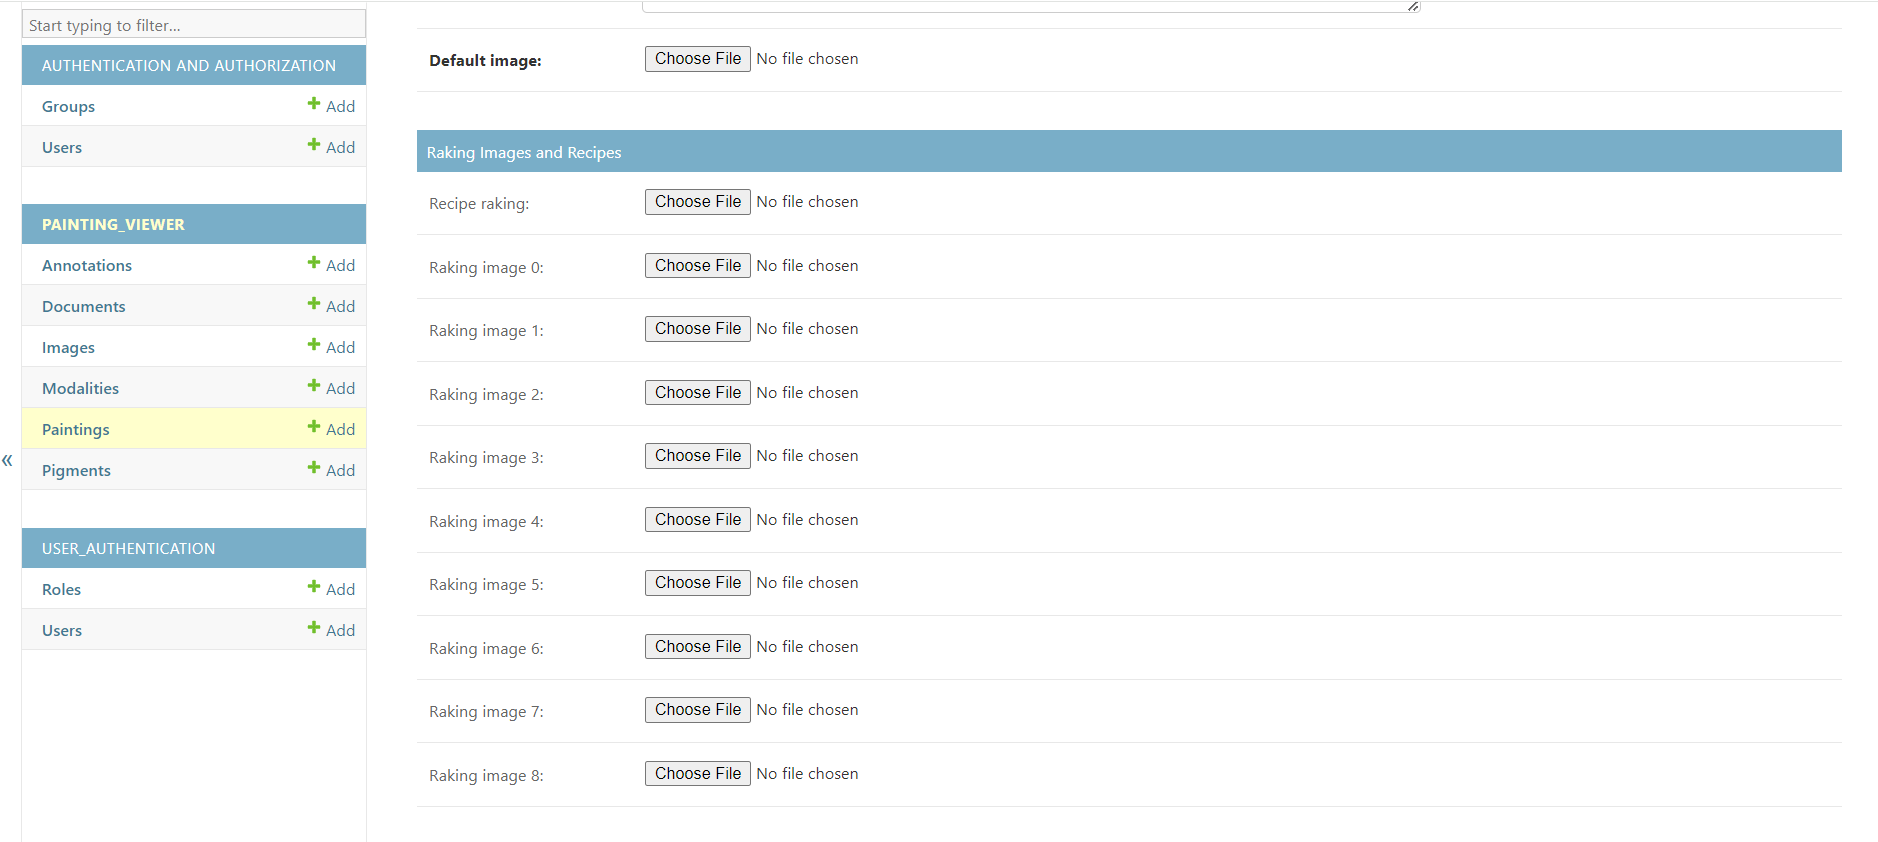Add a new Pigment via plus icon

314,468
